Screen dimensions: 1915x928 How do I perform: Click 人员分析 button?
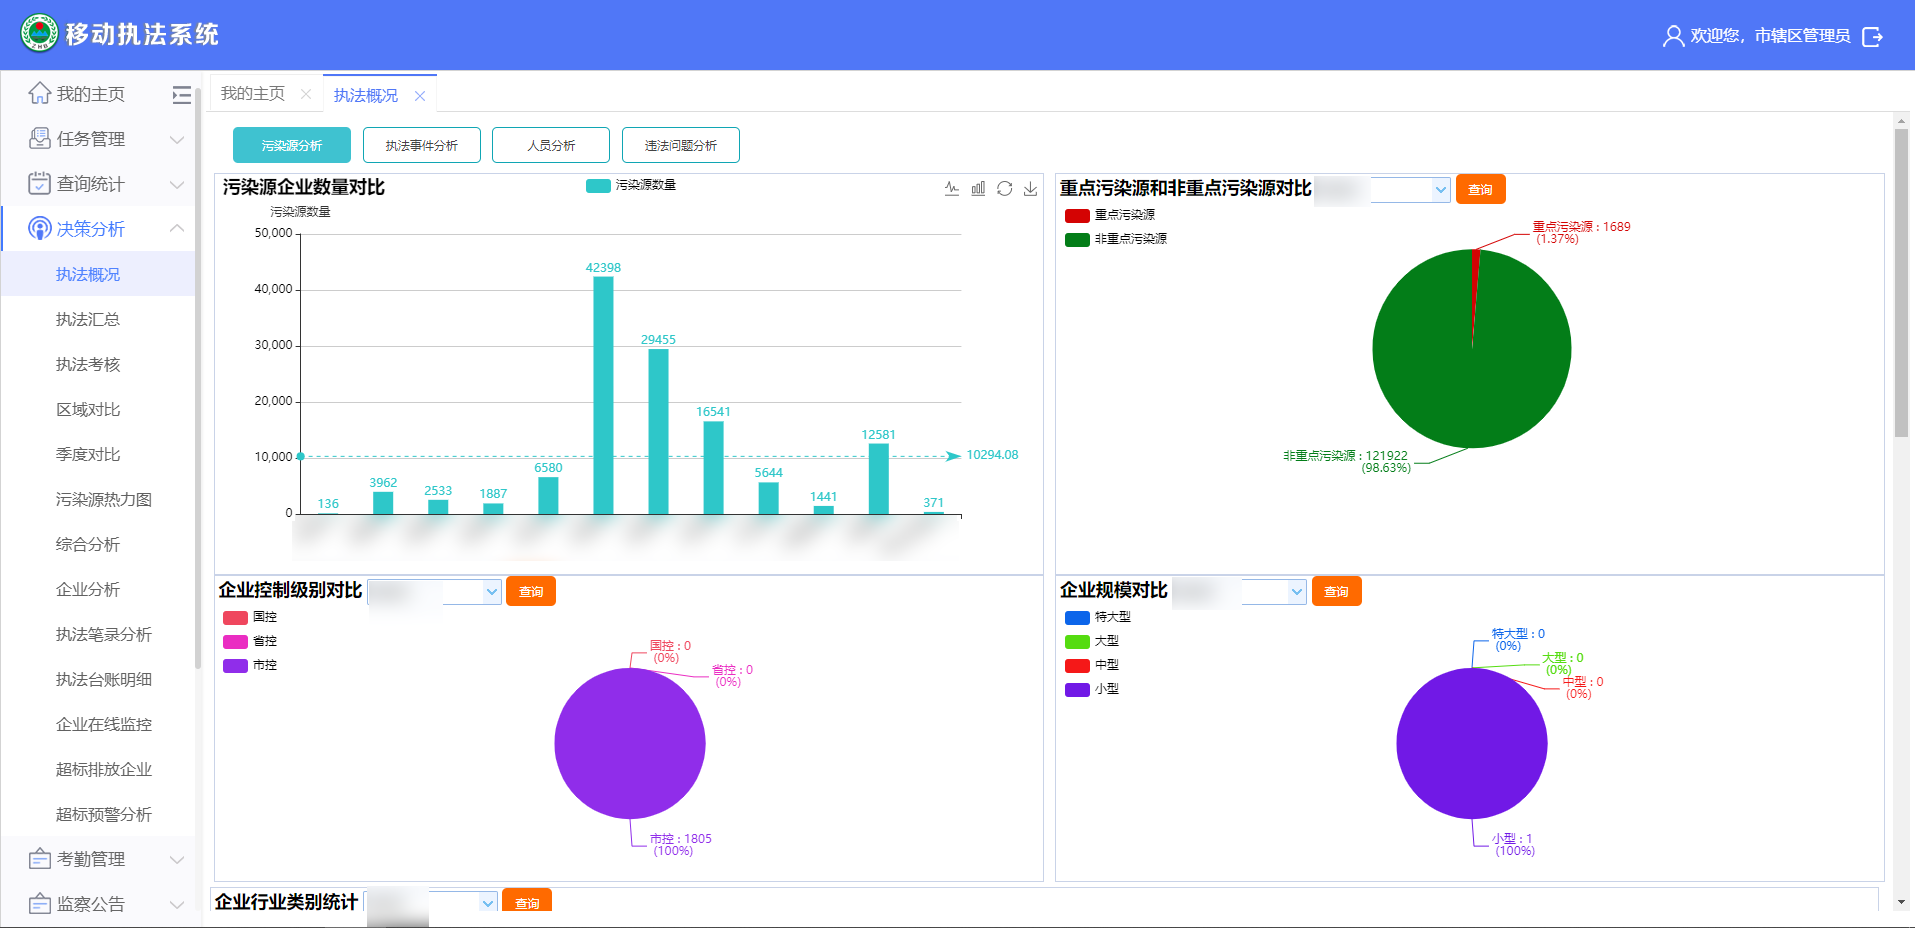point(551,145)
